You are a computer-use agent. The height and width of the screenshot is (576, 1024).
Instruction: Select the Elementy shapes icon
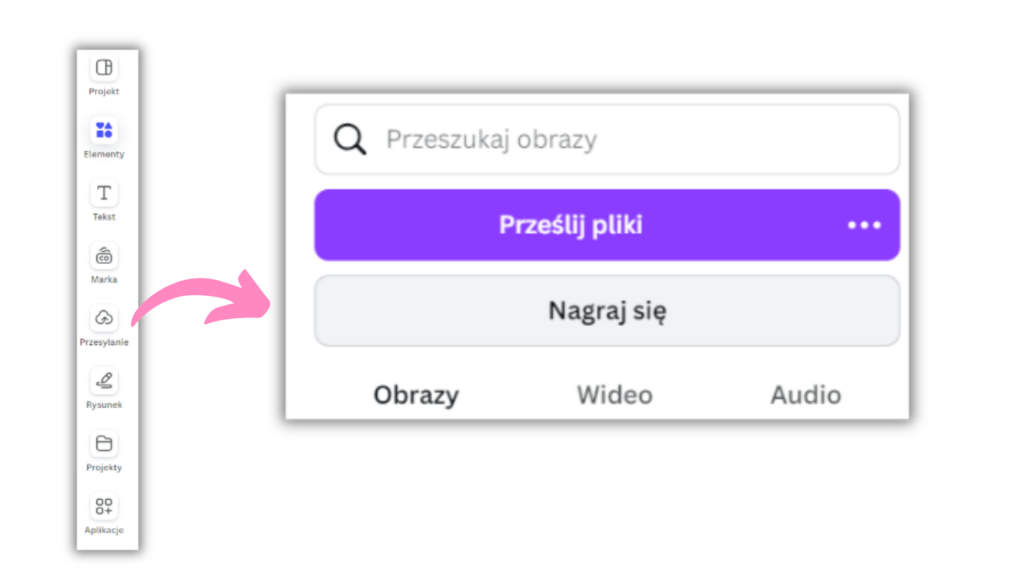click(104, 130)
